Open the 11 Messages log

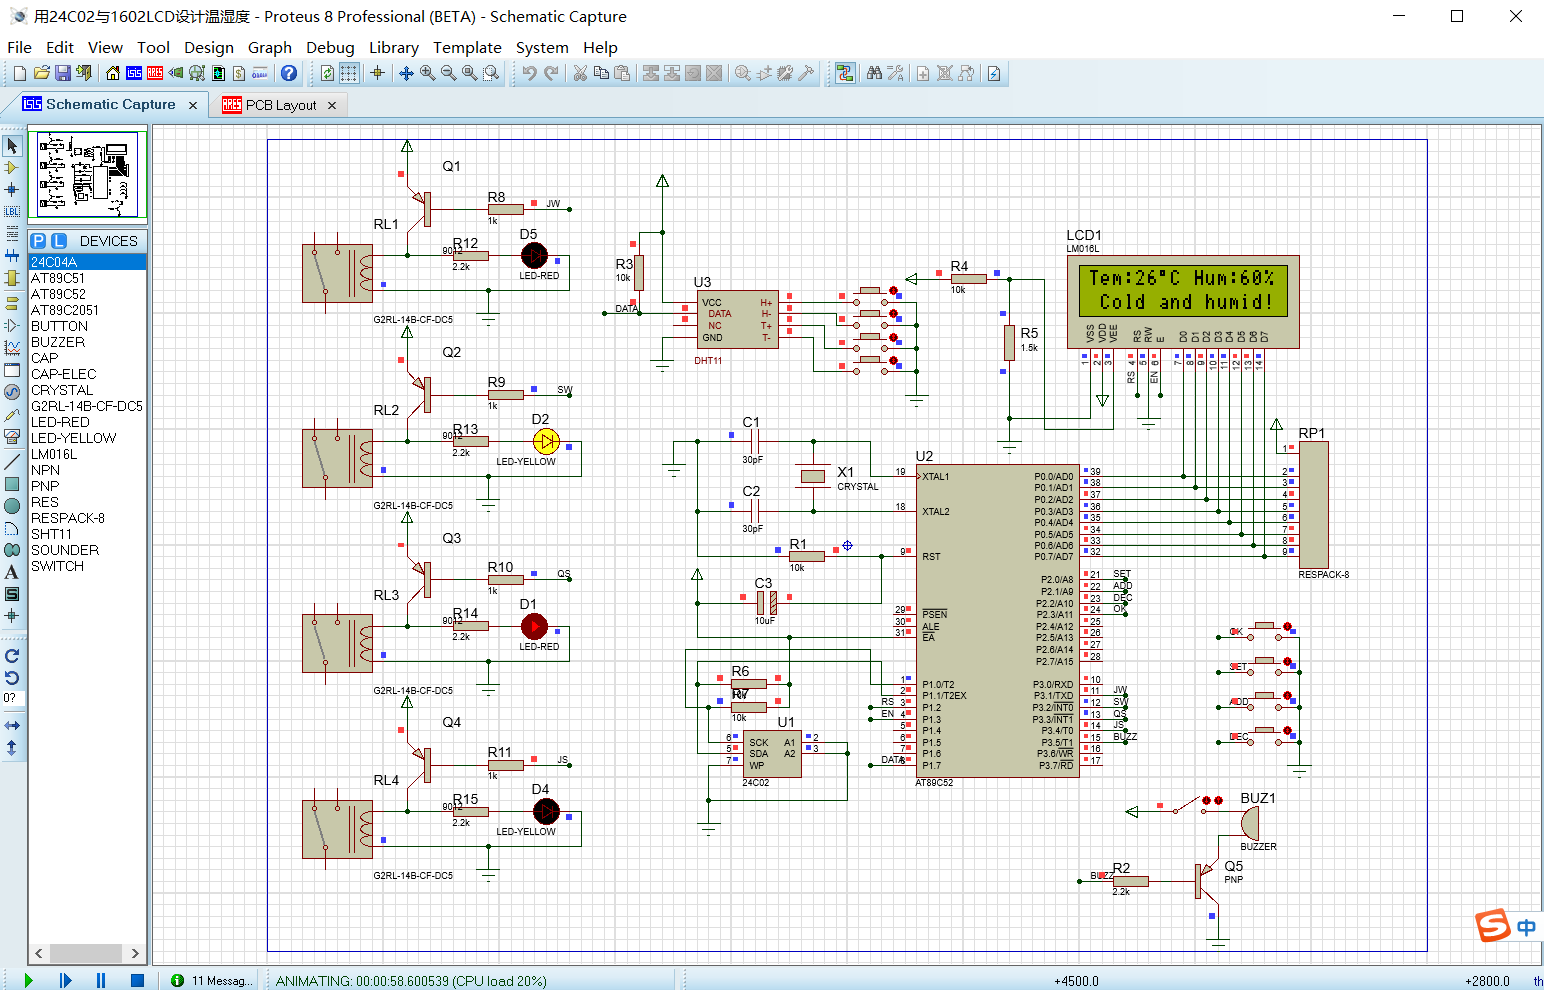point(213,980)
